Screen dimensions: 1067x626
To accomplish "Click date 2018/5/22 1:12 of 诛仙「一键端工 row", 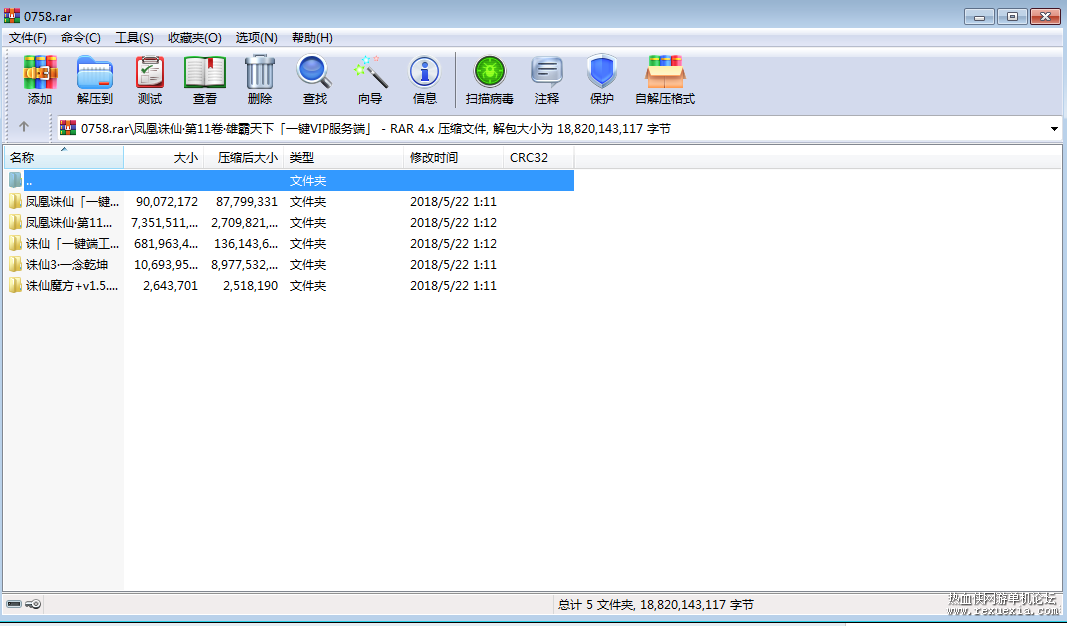I will [453, 244].
